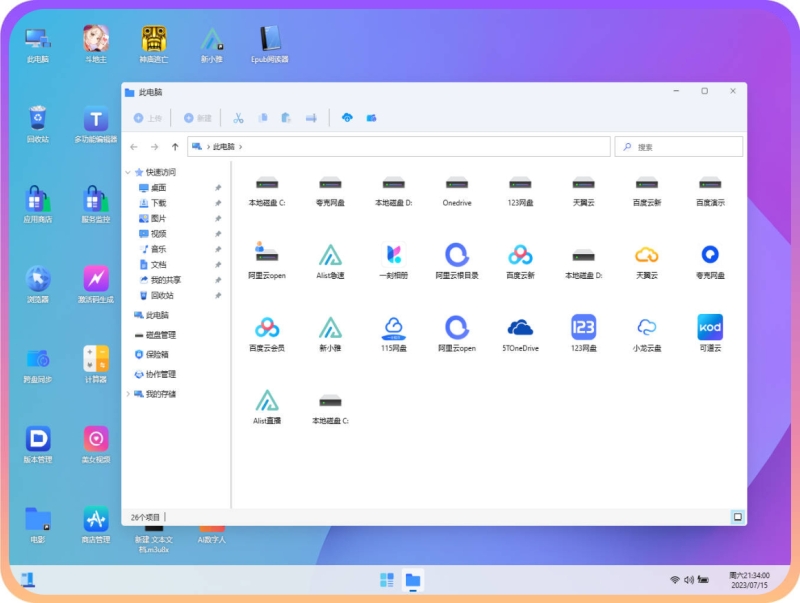800x603 pixels.
Task: Open 版本管理 on the desktop
Action: coord(38,445)
